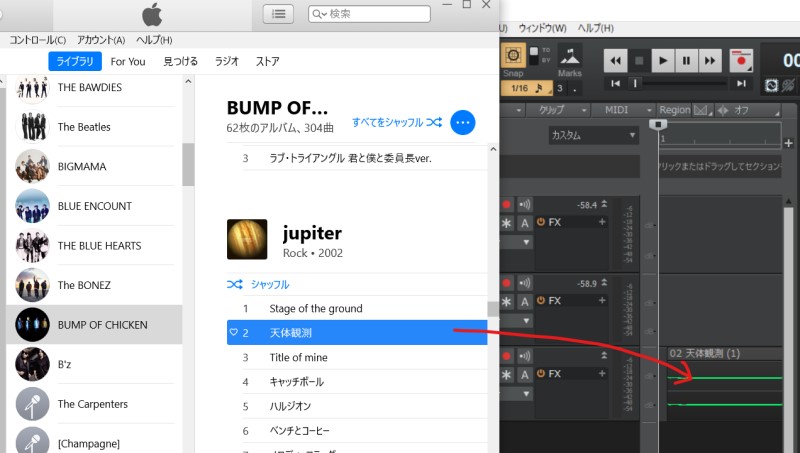The width and height of the screenshot is (800, 453).
Task: Add an effect to the -58.9 track FX rack
Action: (602, 300)
